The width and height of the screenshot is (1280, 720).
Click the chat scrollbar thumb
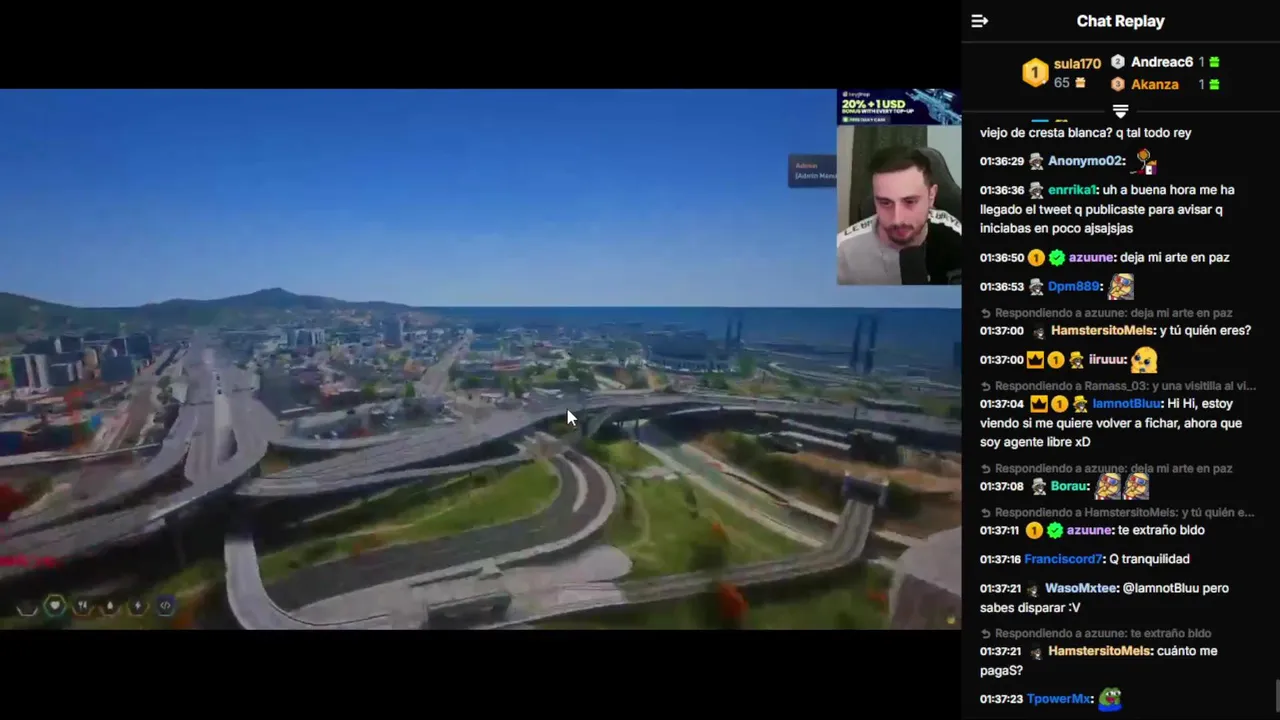point(1277,698)
